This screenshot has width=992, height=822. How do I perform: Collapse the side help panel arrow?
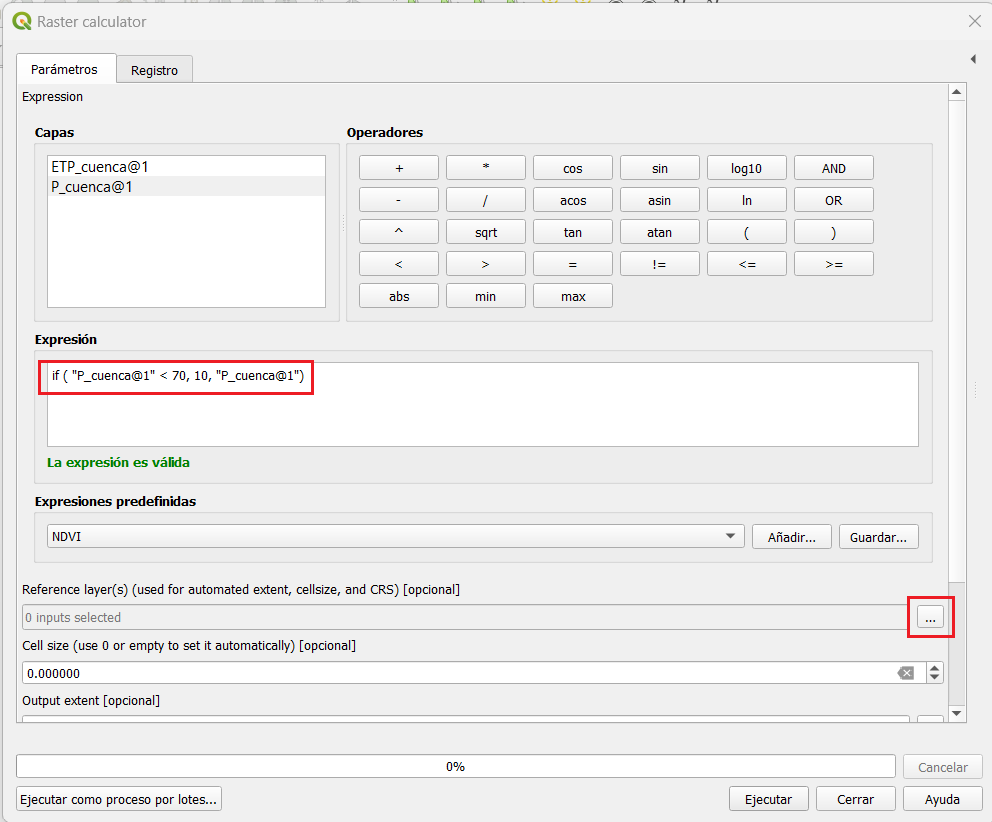[x=973, y=60]
